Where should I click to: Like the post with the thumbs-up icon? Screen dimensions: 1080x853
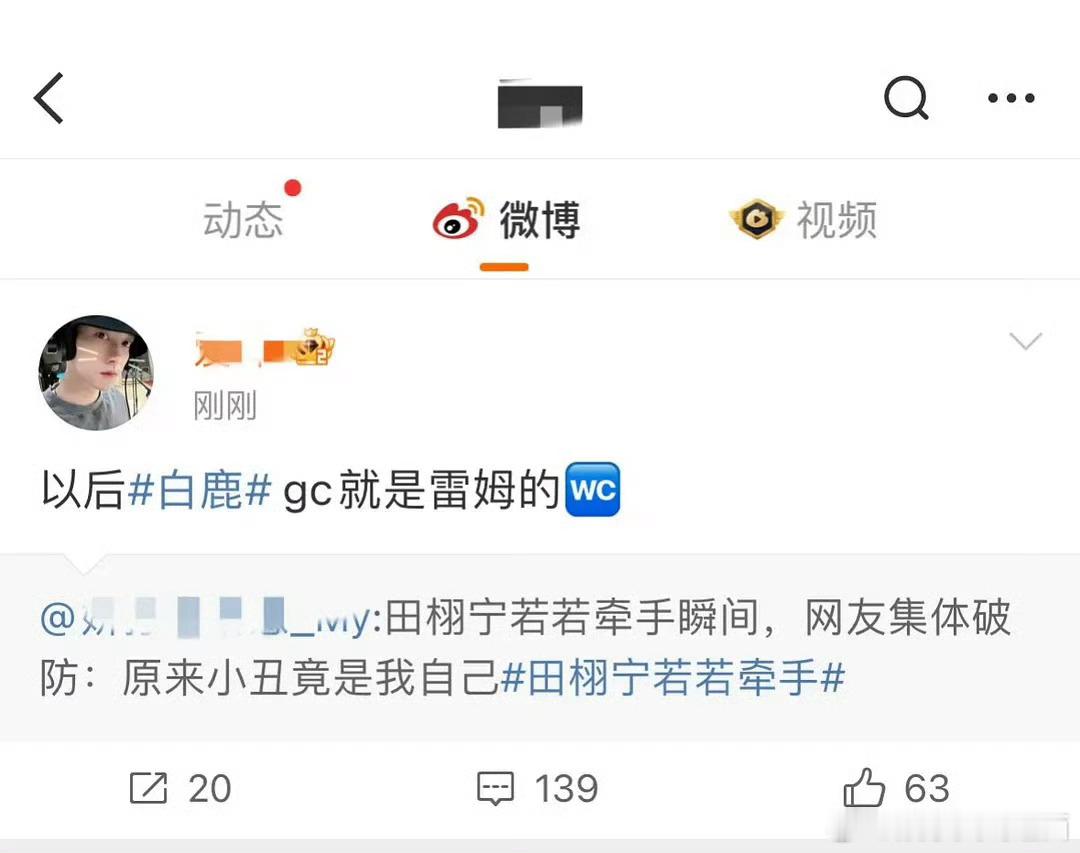point(864,788)
